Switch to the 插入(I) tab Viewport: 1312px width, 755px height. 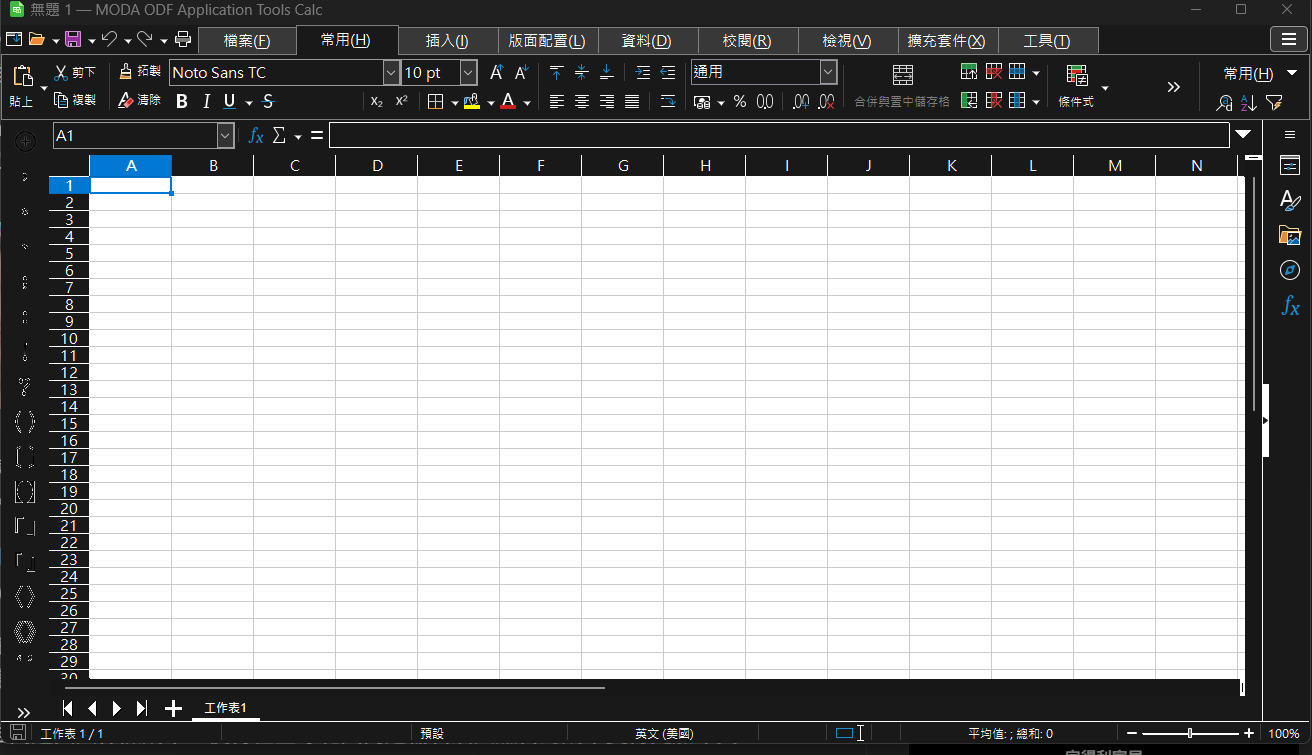447,41
